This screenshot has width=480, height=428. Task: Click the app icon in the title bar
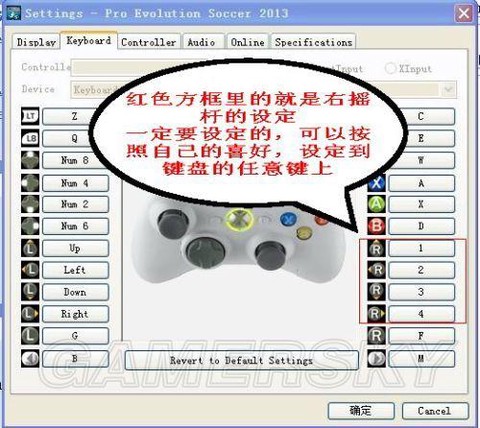(14, 13)
